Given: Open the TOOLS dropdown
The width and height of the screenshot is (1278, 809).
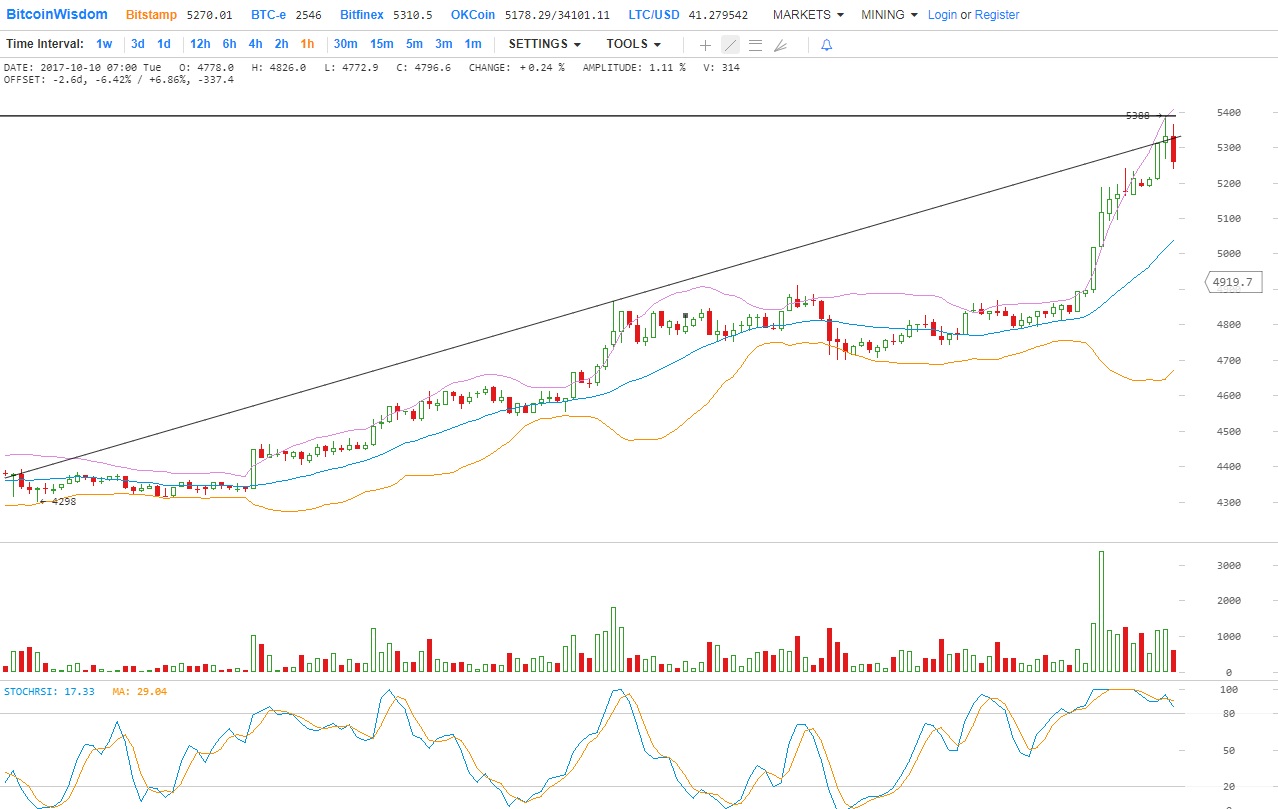Looking at the screenshot, I should (633, 44).
